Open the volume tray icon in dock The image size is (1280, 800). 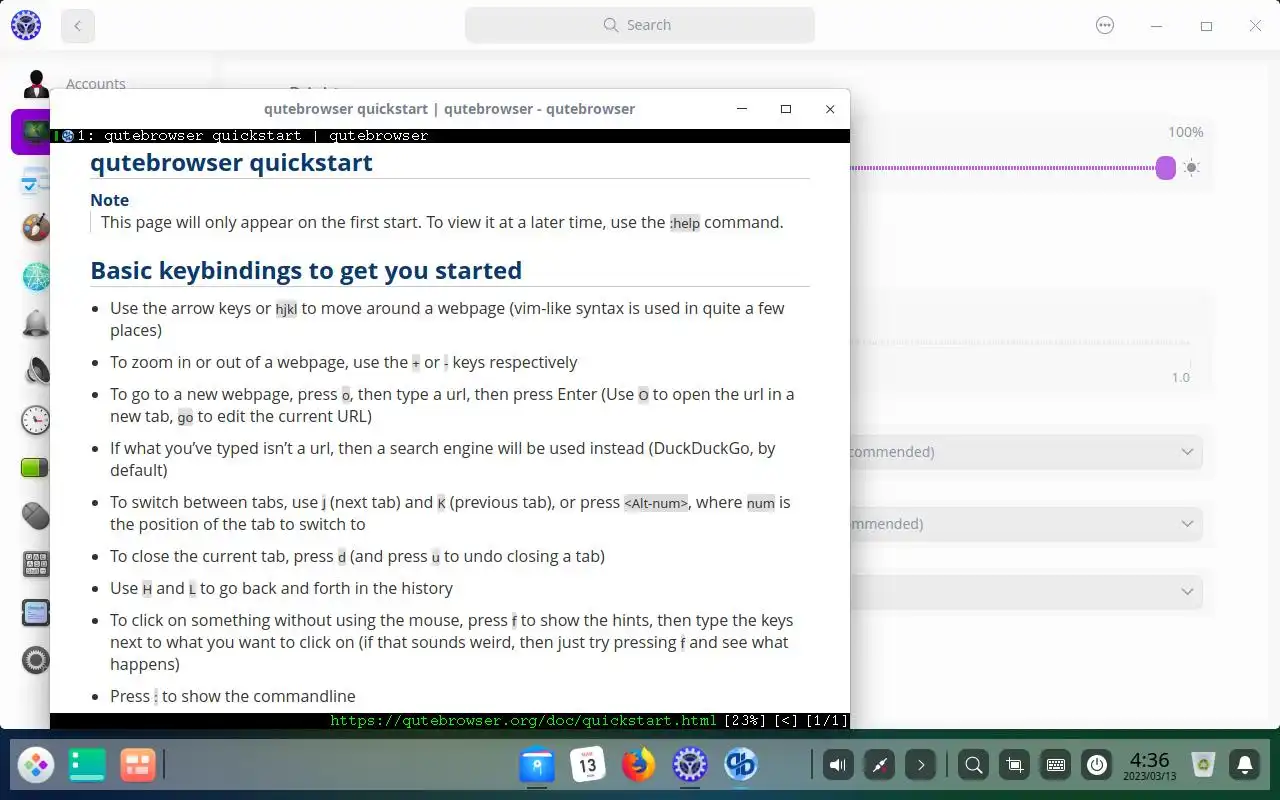click(838, 766)
